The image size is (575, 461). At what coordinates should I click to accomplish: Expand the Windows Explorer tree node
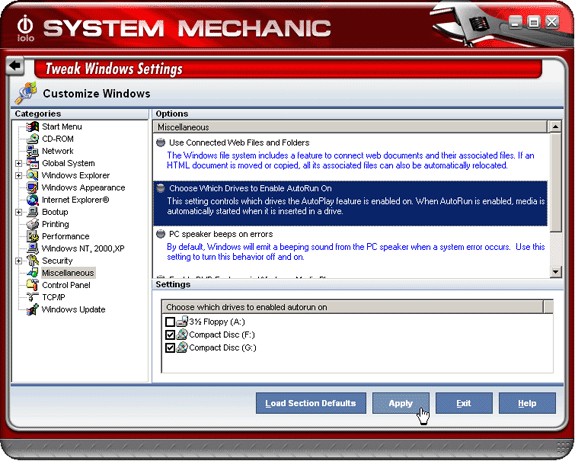[19, 176]
